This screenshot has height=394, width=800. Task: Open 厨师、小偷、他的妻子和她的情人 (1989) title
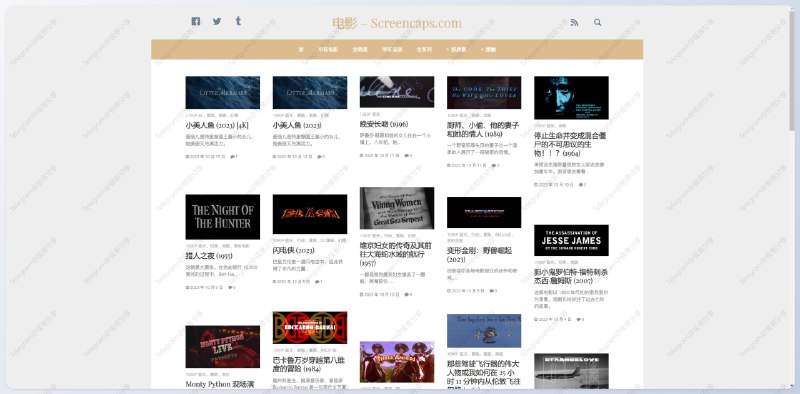[483, 130]
